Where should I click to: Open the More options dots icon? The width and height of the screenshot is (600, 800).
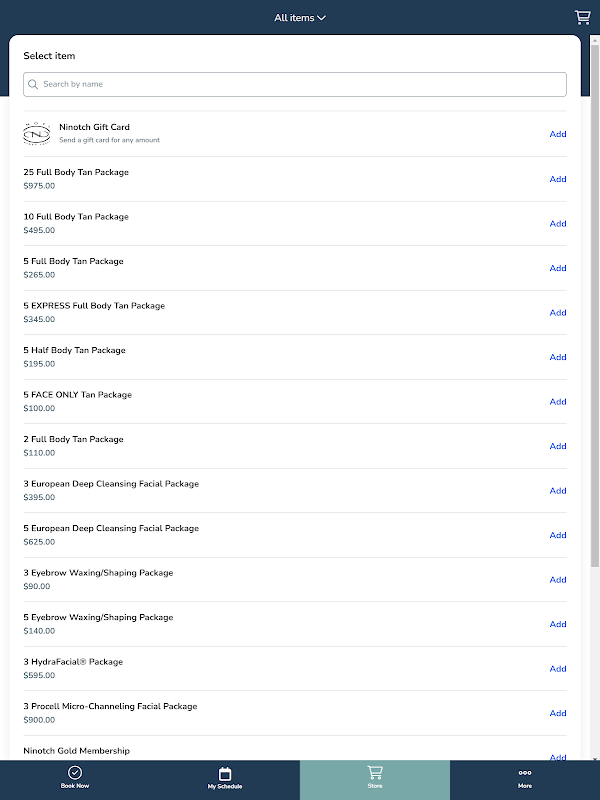[525, 773]
